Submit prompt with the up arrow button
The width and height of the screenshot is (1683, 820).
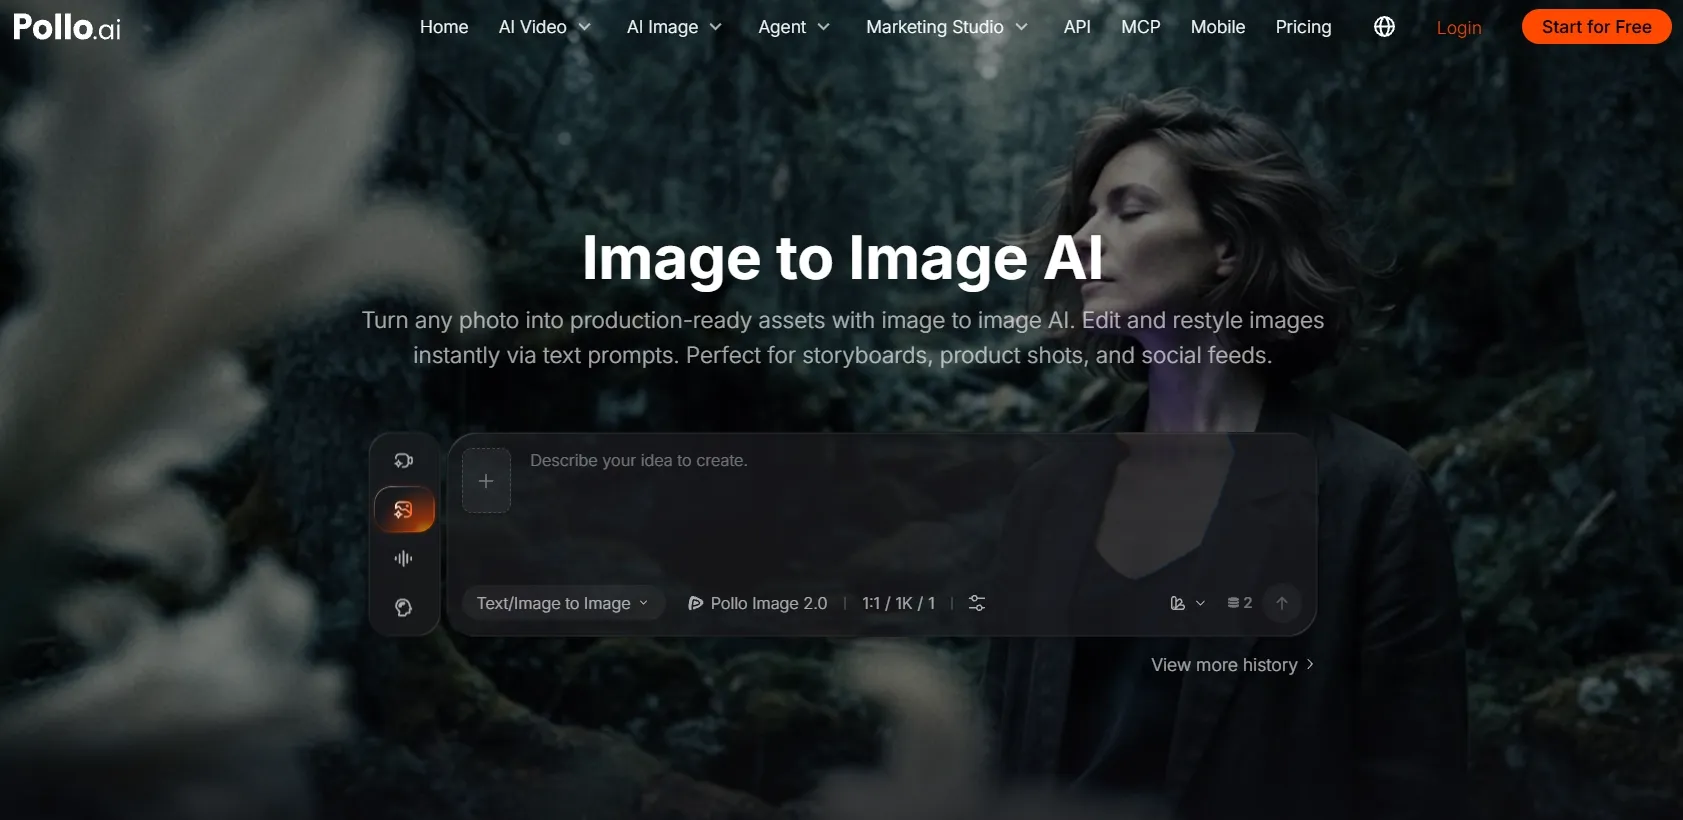point(1282,603)
